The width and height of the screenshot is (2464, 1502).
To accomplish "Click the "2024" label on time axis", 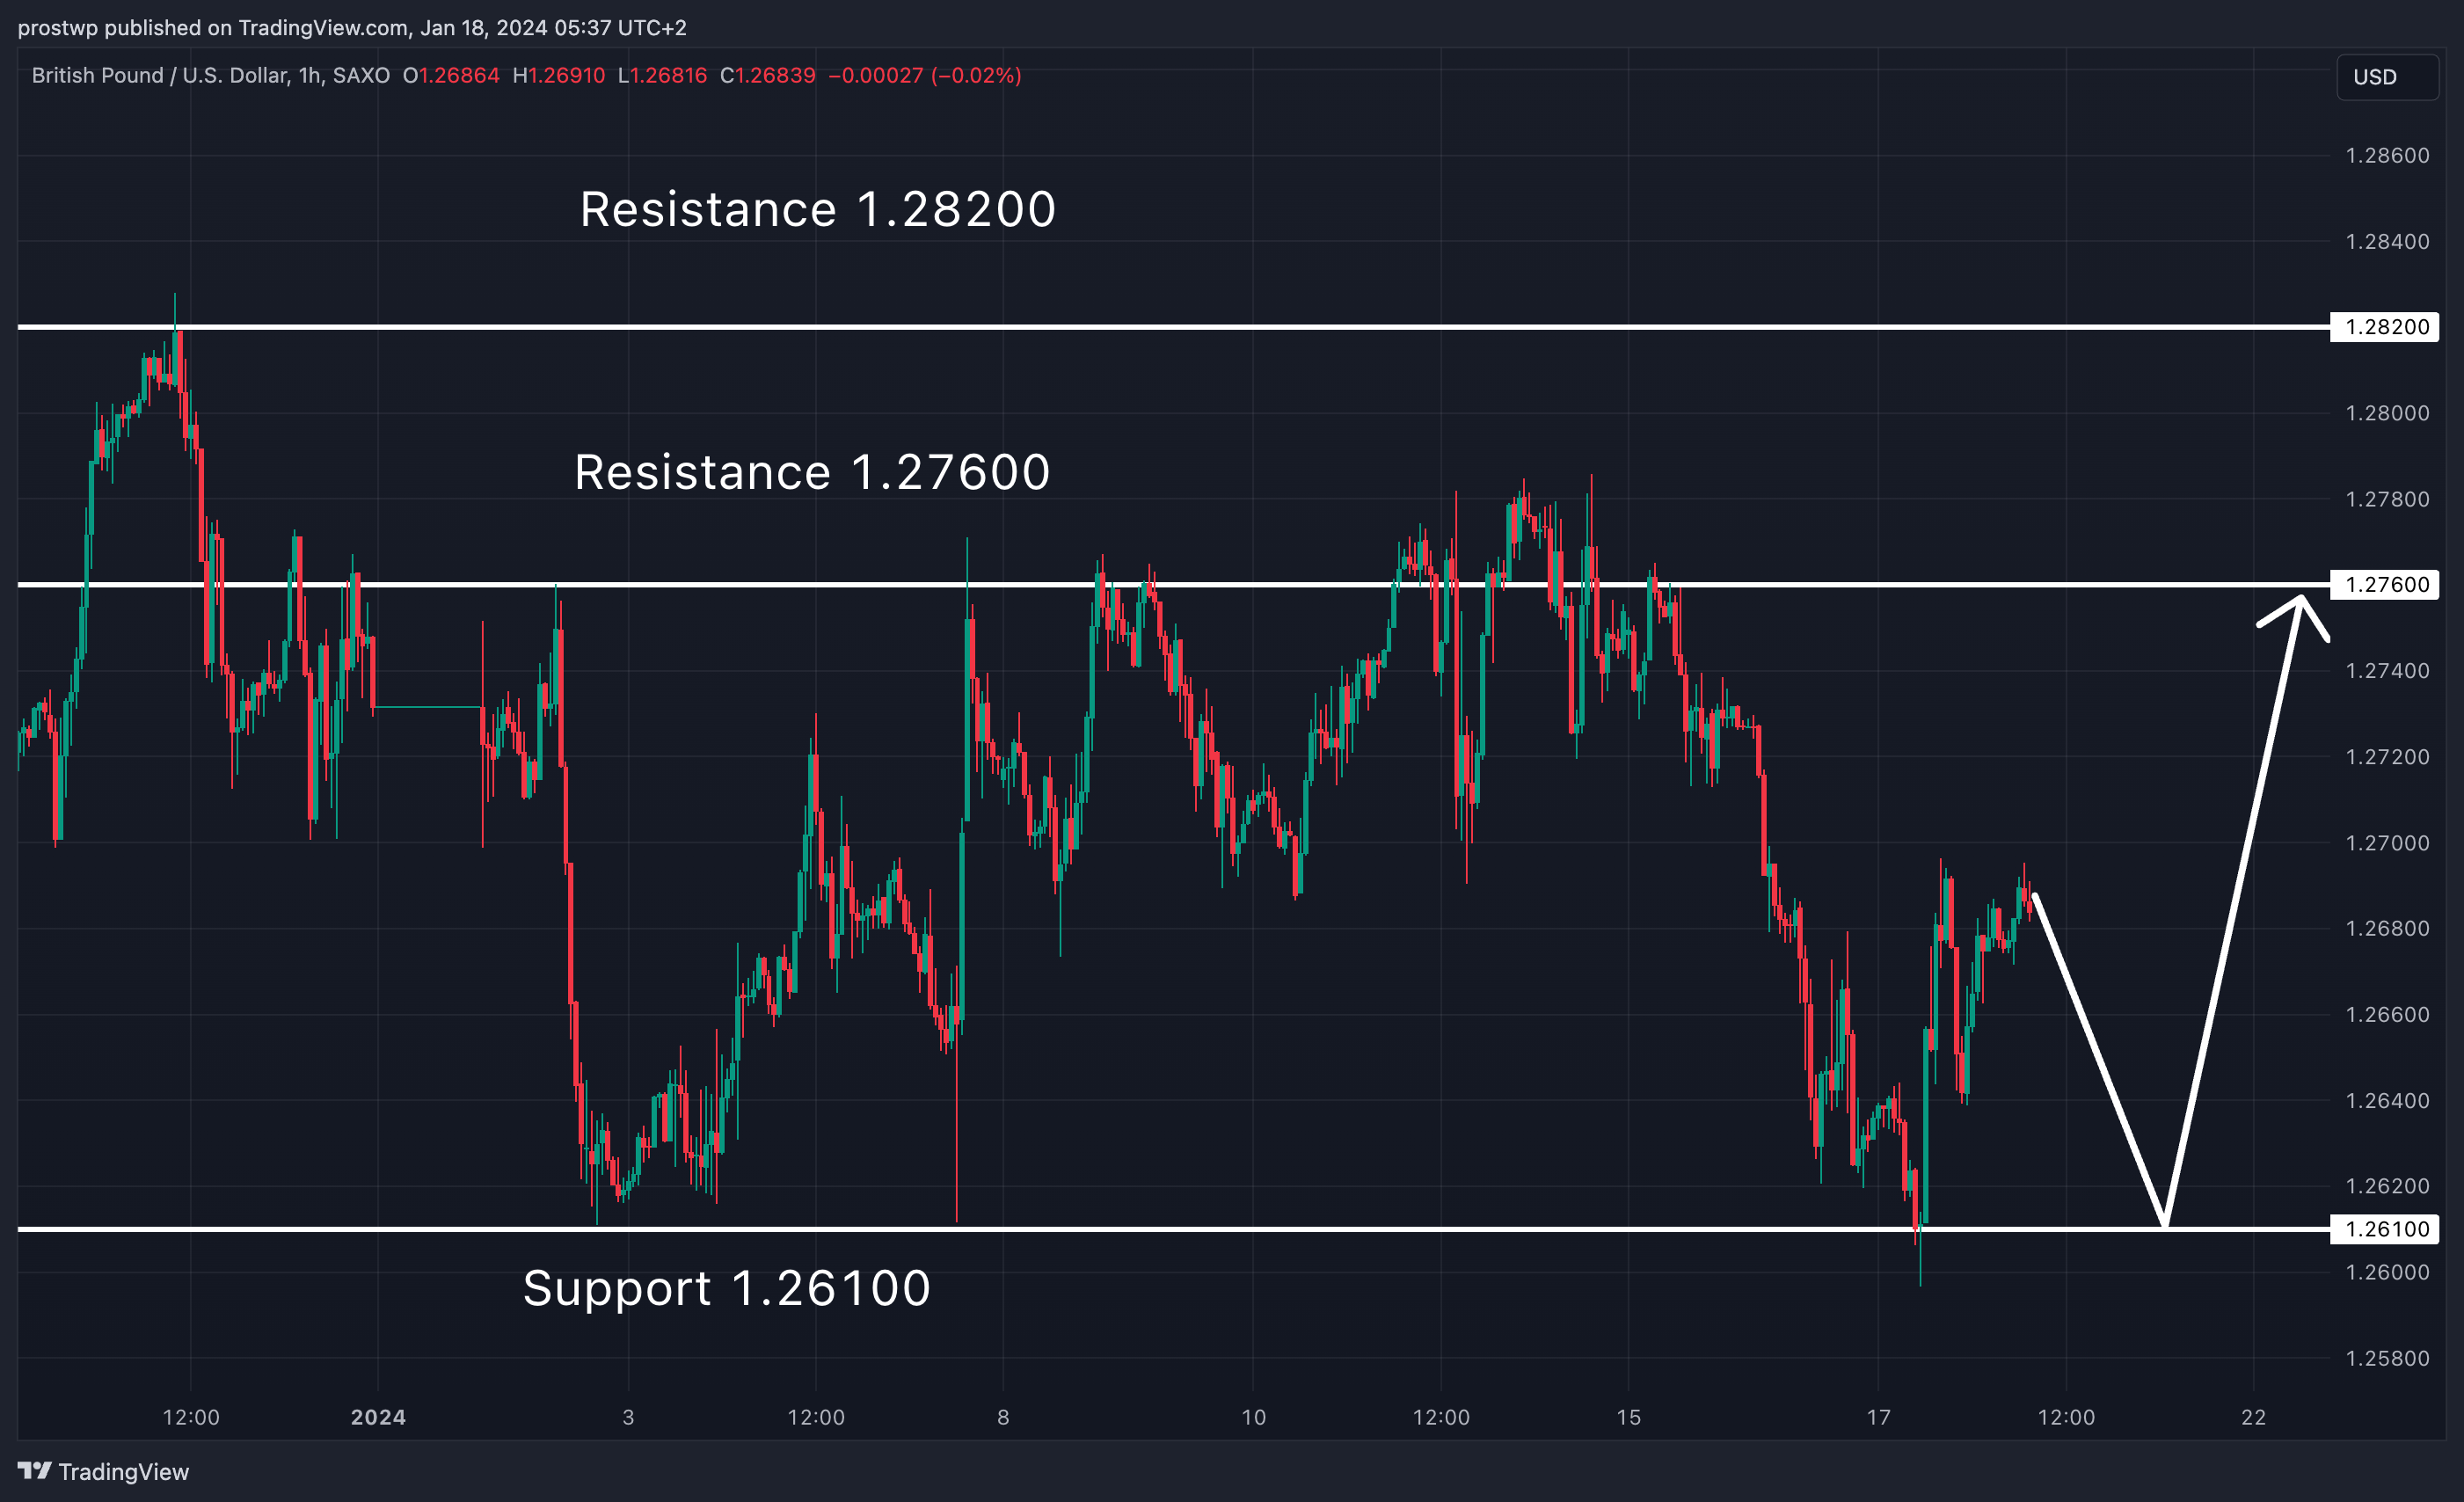I will click(x=378, y=1417).
